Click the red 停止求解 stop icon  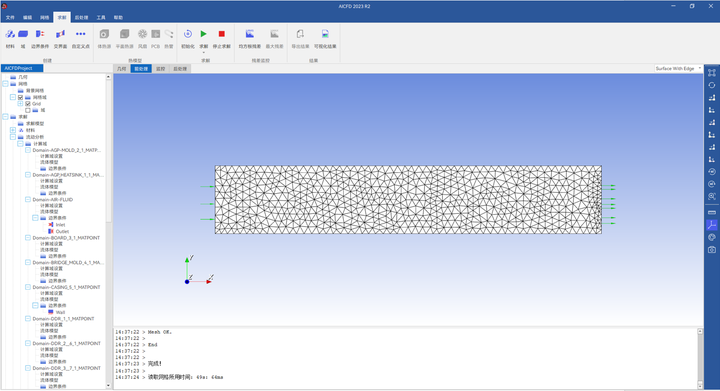(221, 34)
